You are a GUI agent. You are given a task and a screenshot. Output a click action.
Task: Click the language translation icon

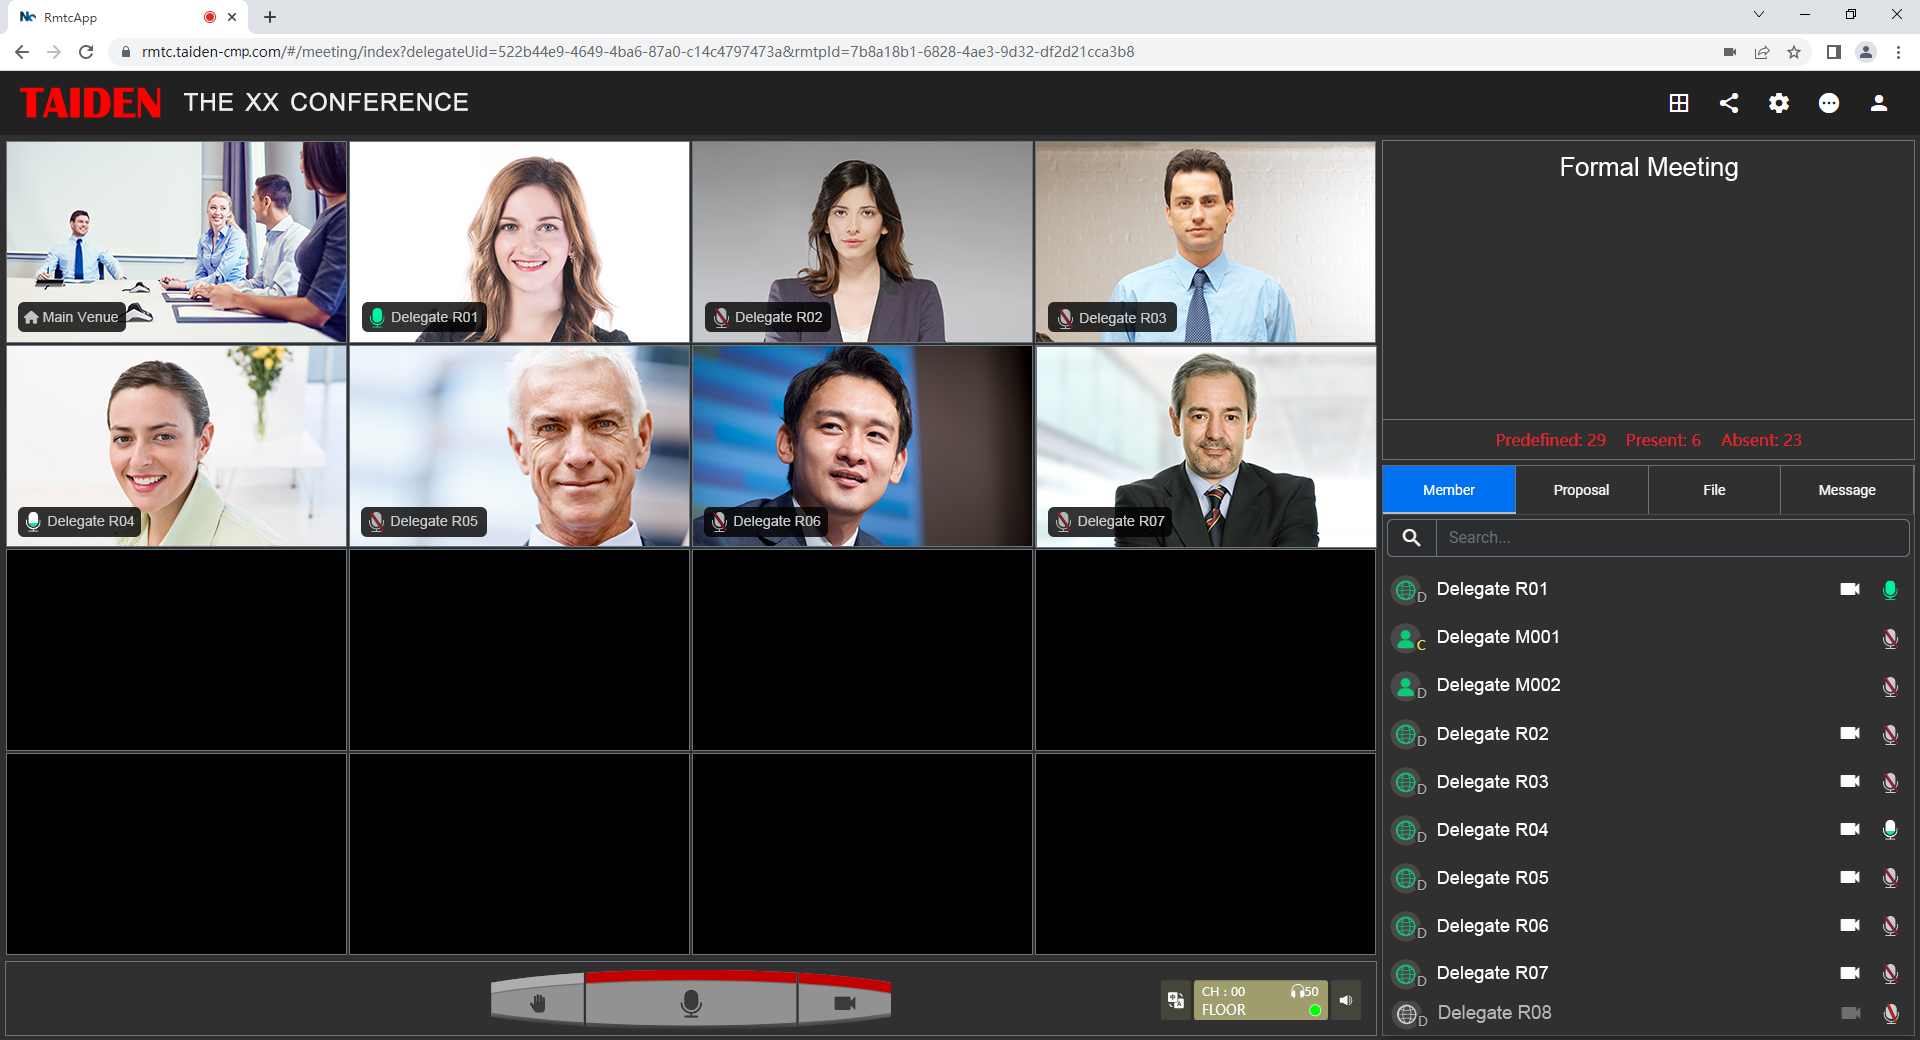1176,1000
